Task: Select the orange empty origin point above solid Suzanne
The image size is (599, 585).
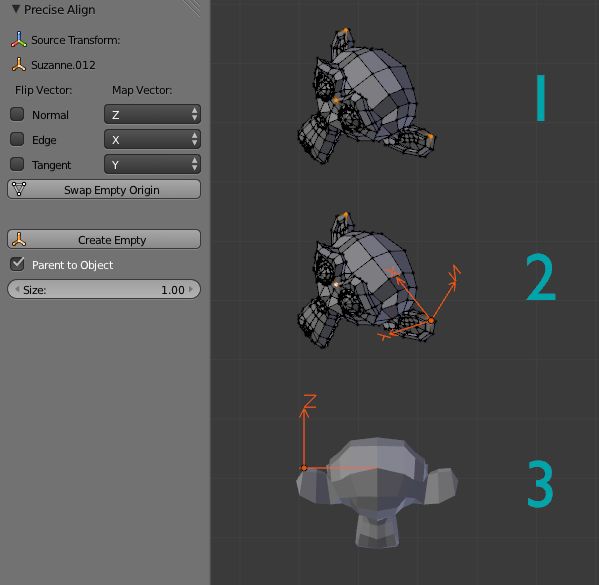Action: point(304,468)
